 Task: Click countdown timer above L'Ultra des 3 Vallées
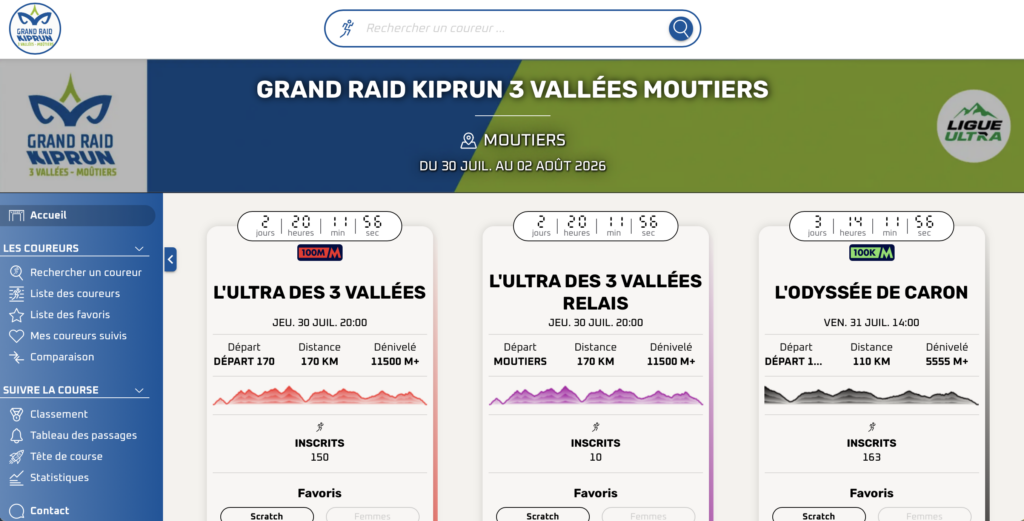(x=320, y=226)
